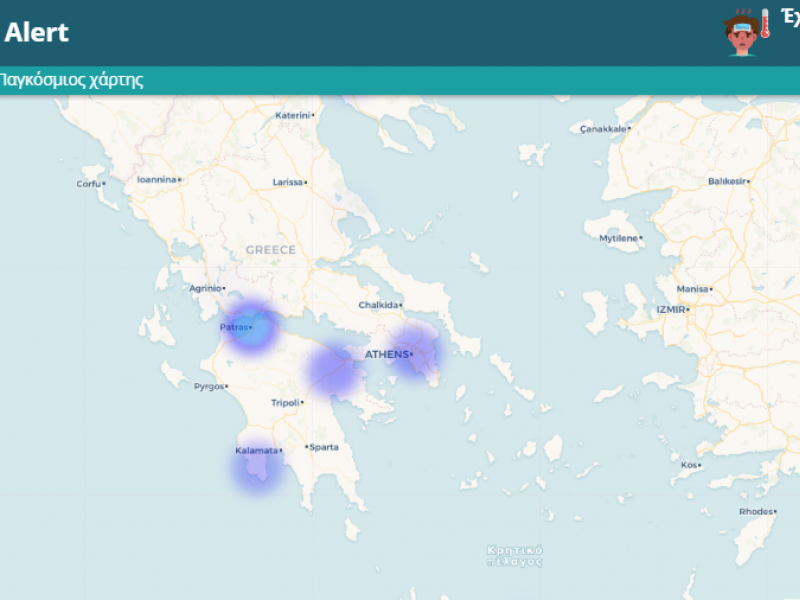The width and height of the screenshot is (800, 600).
Task: Click the Larissa city label
Action: tap(289, 182)
